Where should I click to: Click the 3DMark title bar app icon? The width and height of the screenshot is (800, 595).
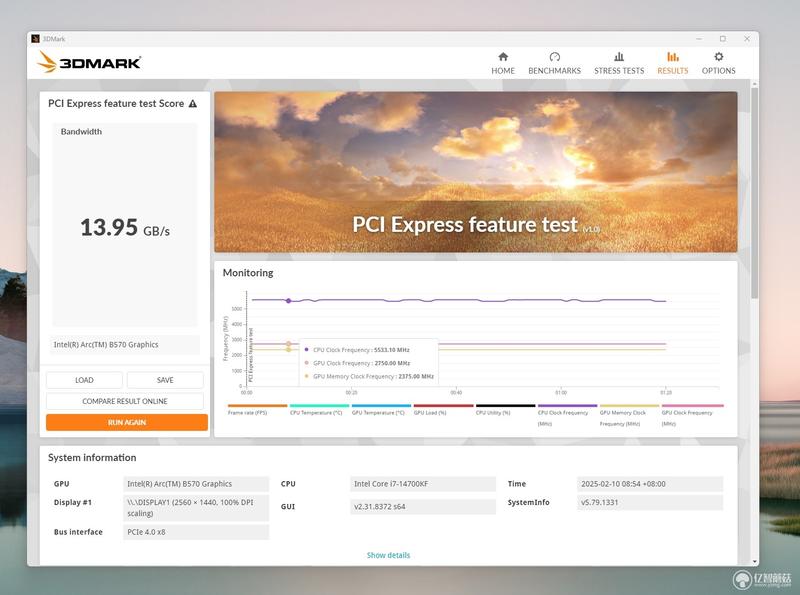click(x=35, y=39)
